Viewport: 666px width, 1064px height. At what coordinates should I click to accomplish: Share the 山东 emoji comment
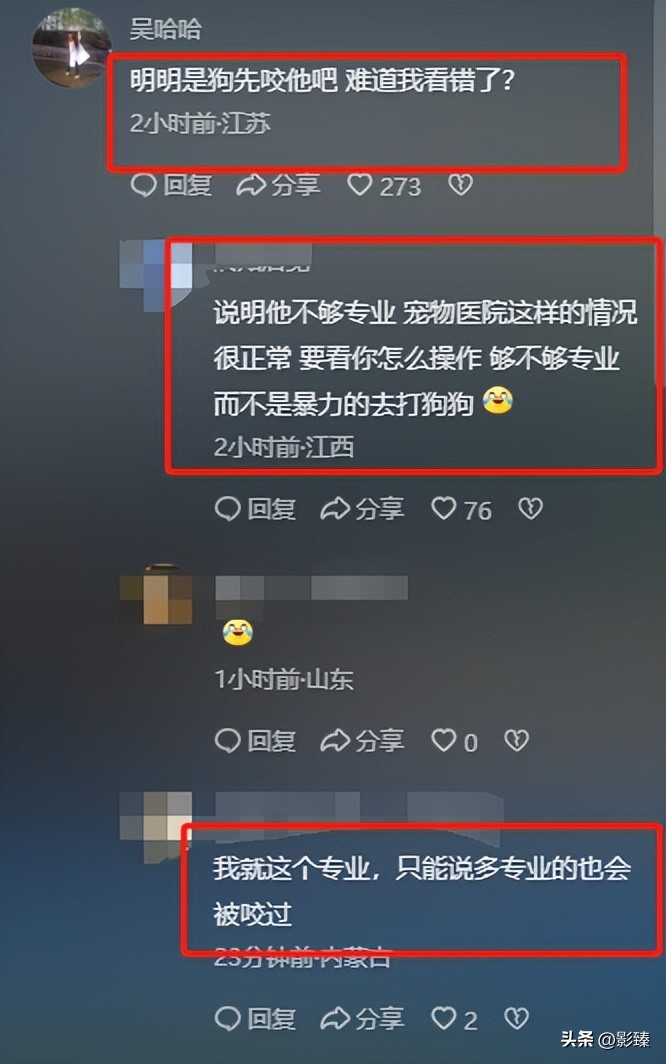[362, 740]
